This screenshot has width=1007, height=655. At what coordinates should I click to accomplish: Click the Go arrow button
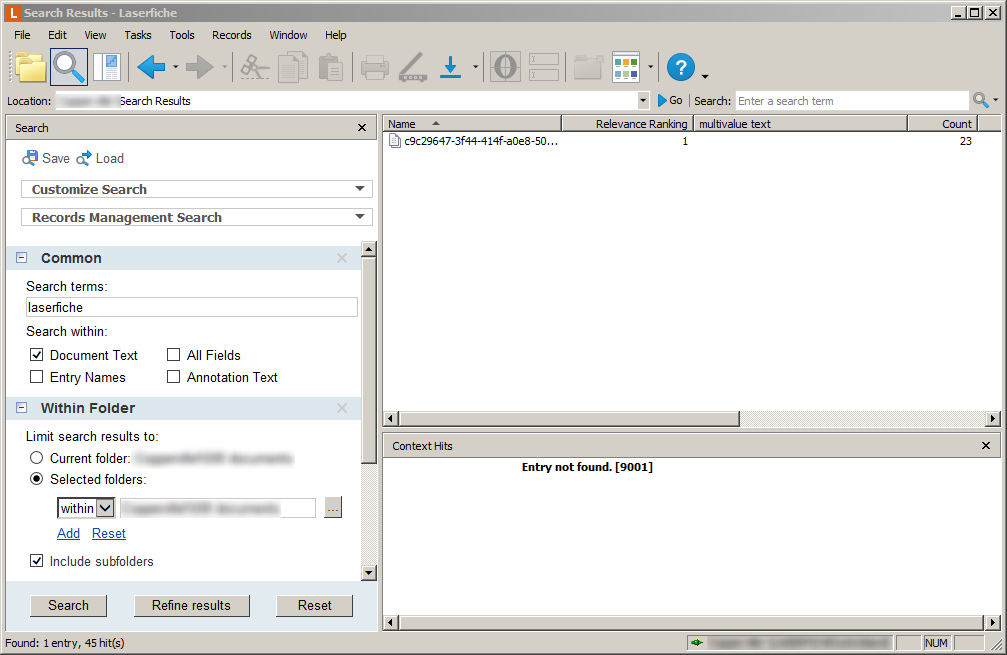(x=670, y=100)
